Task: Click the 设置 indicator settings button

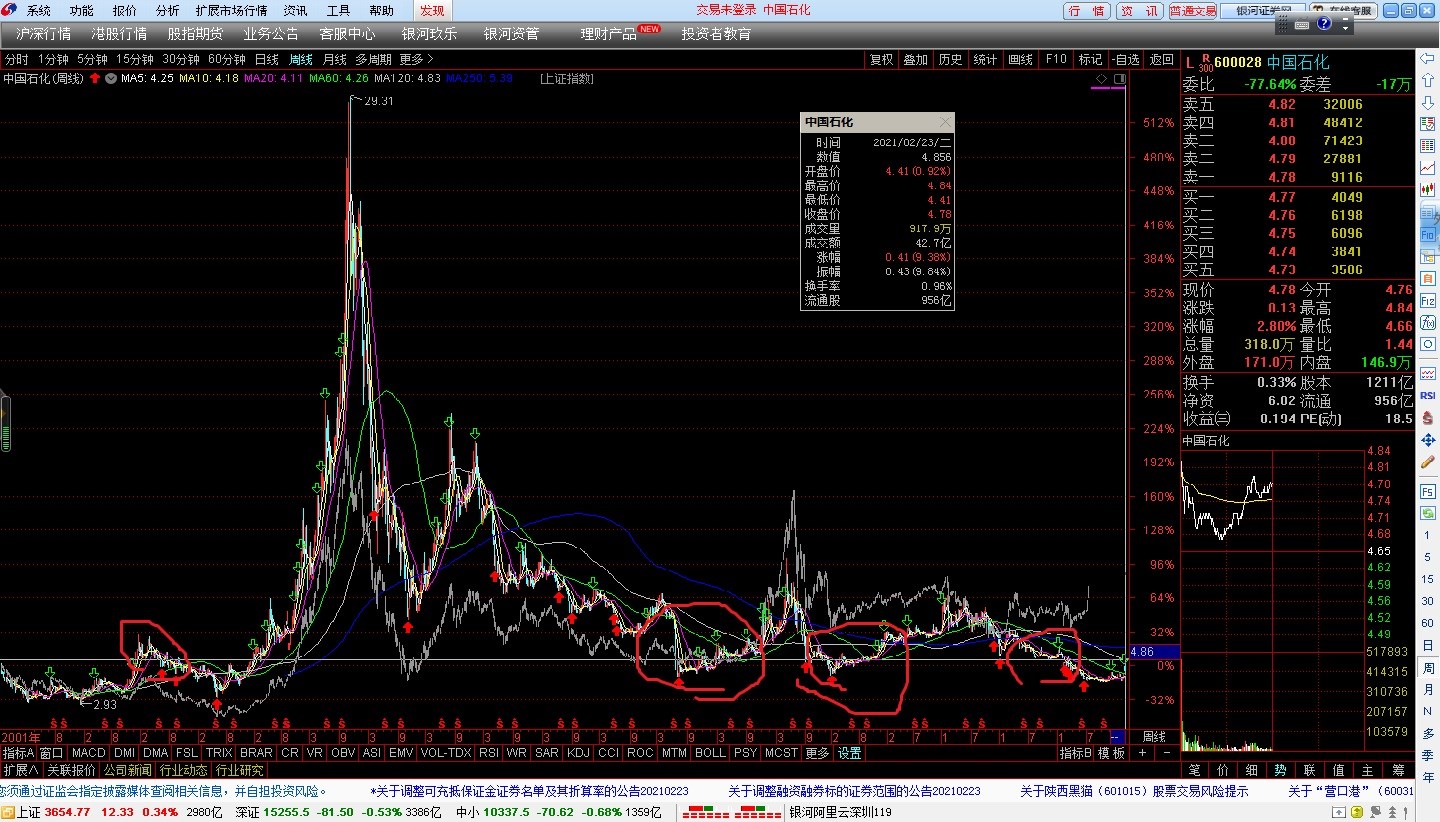Action: [x=850, y=753]
